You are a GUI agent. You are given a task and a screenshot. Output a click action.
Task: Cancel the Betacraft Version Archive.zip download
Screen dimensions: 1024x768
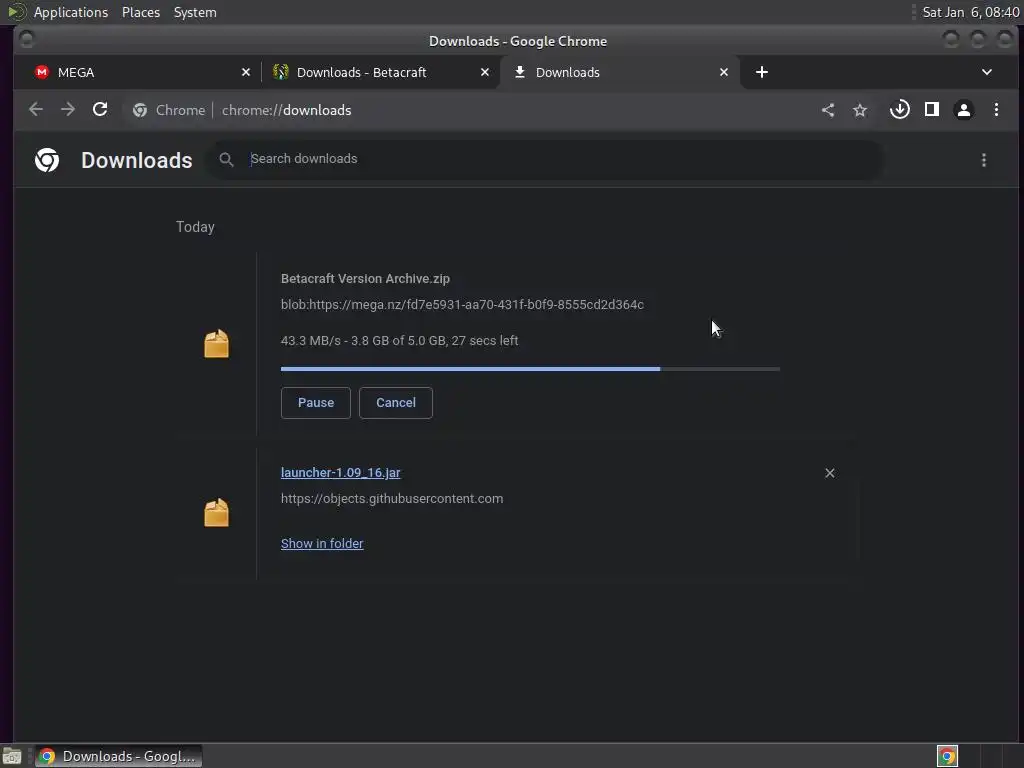[x=396, y=403]
